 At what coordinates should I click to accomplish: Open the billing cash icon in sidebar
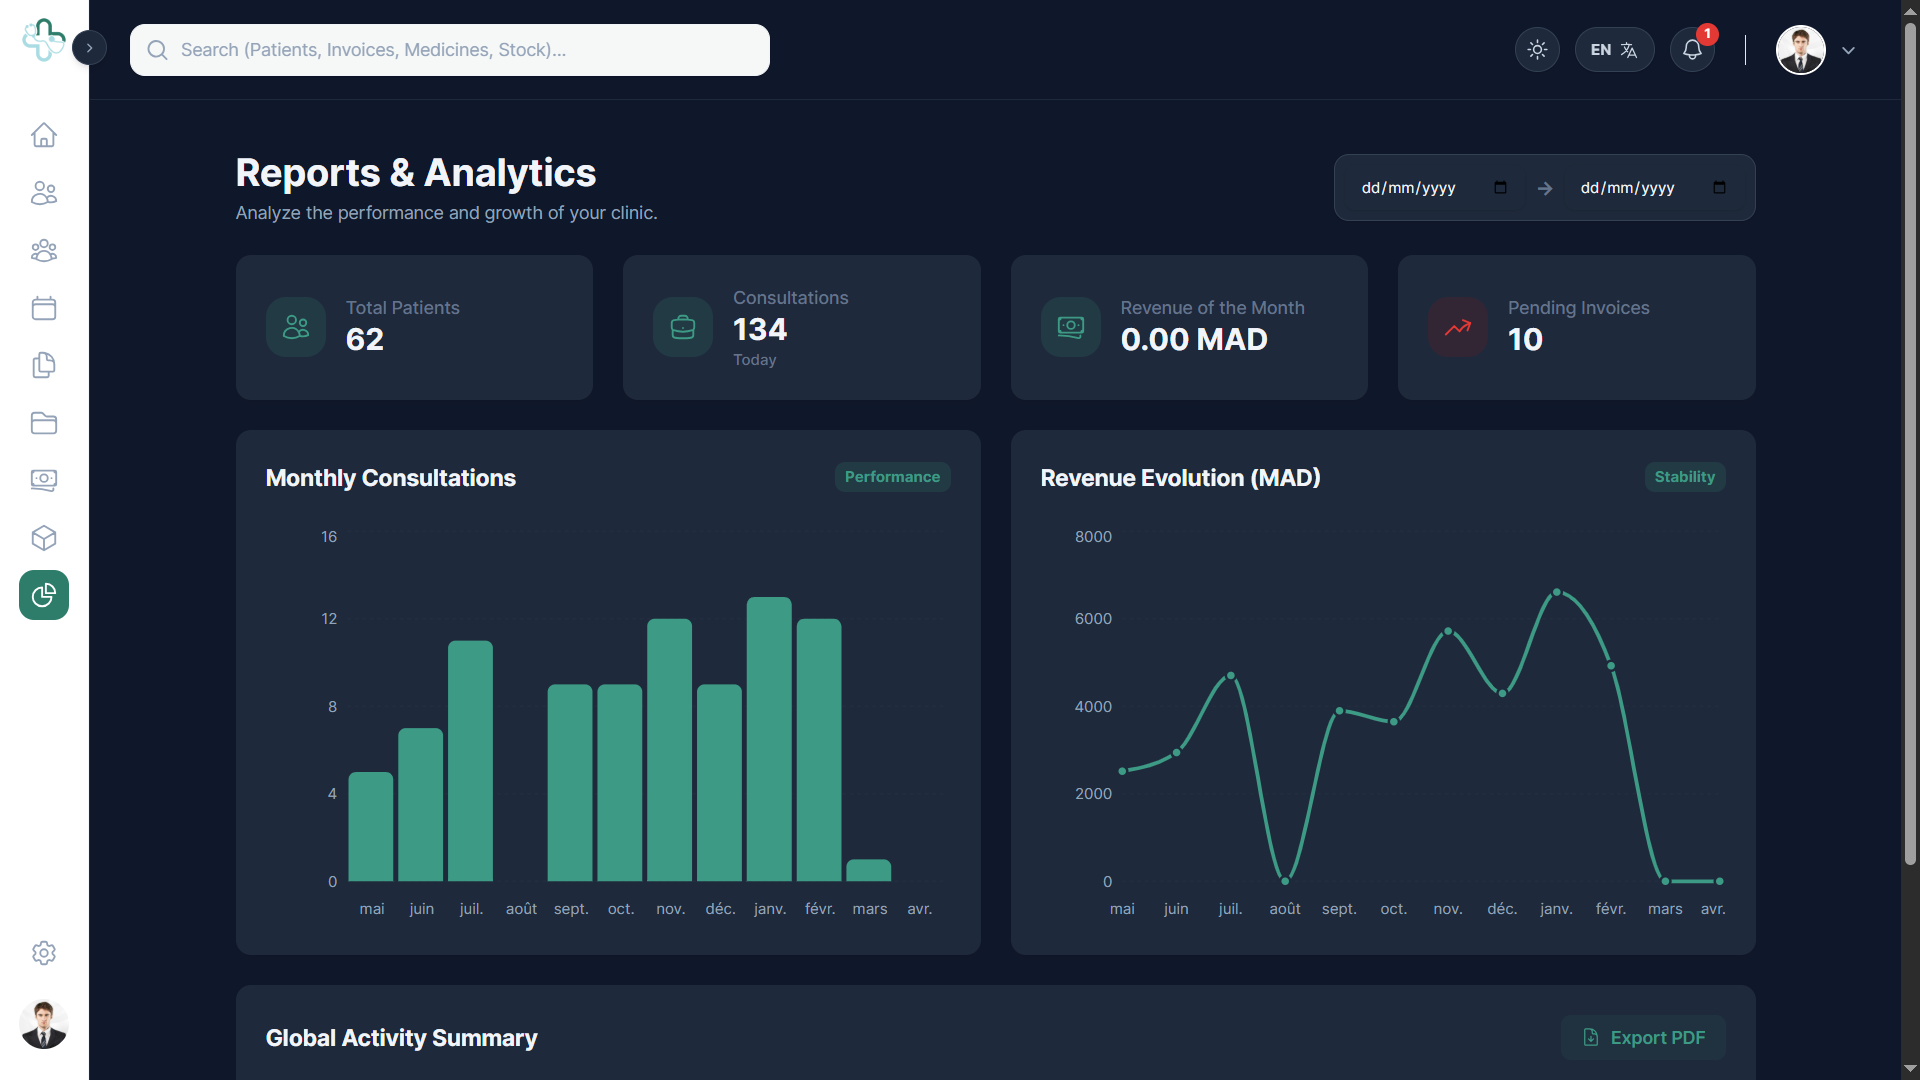click(x=44, y=480)
